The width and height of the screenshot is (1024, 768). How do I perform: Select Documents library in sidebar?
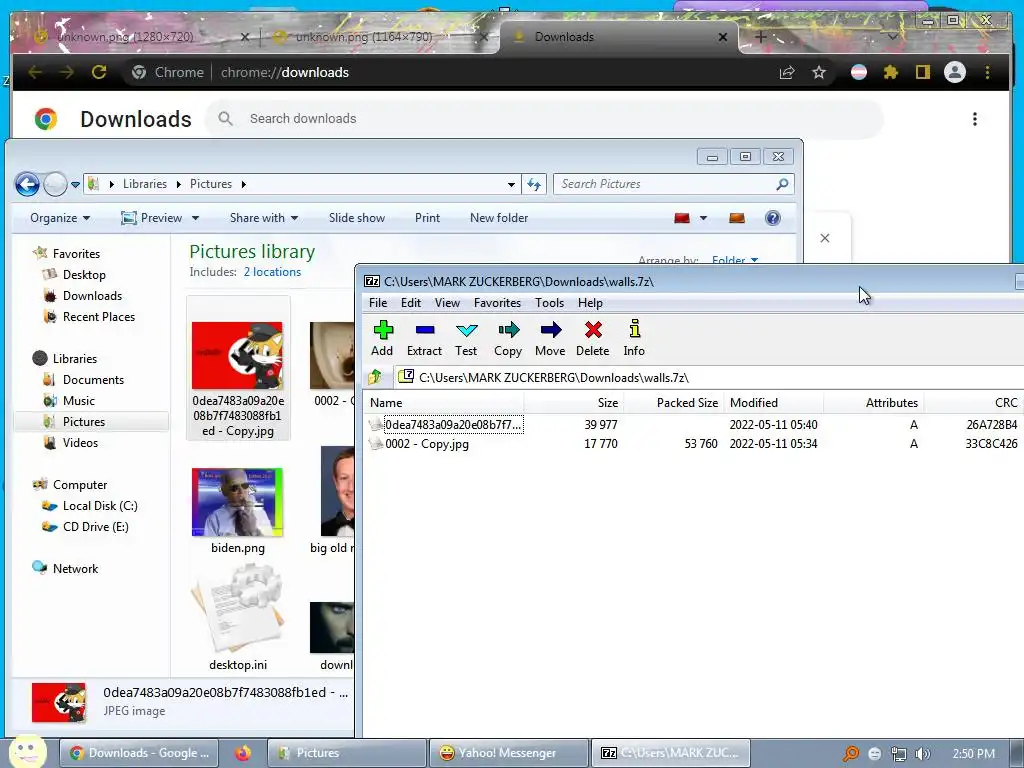click(93, 380)
